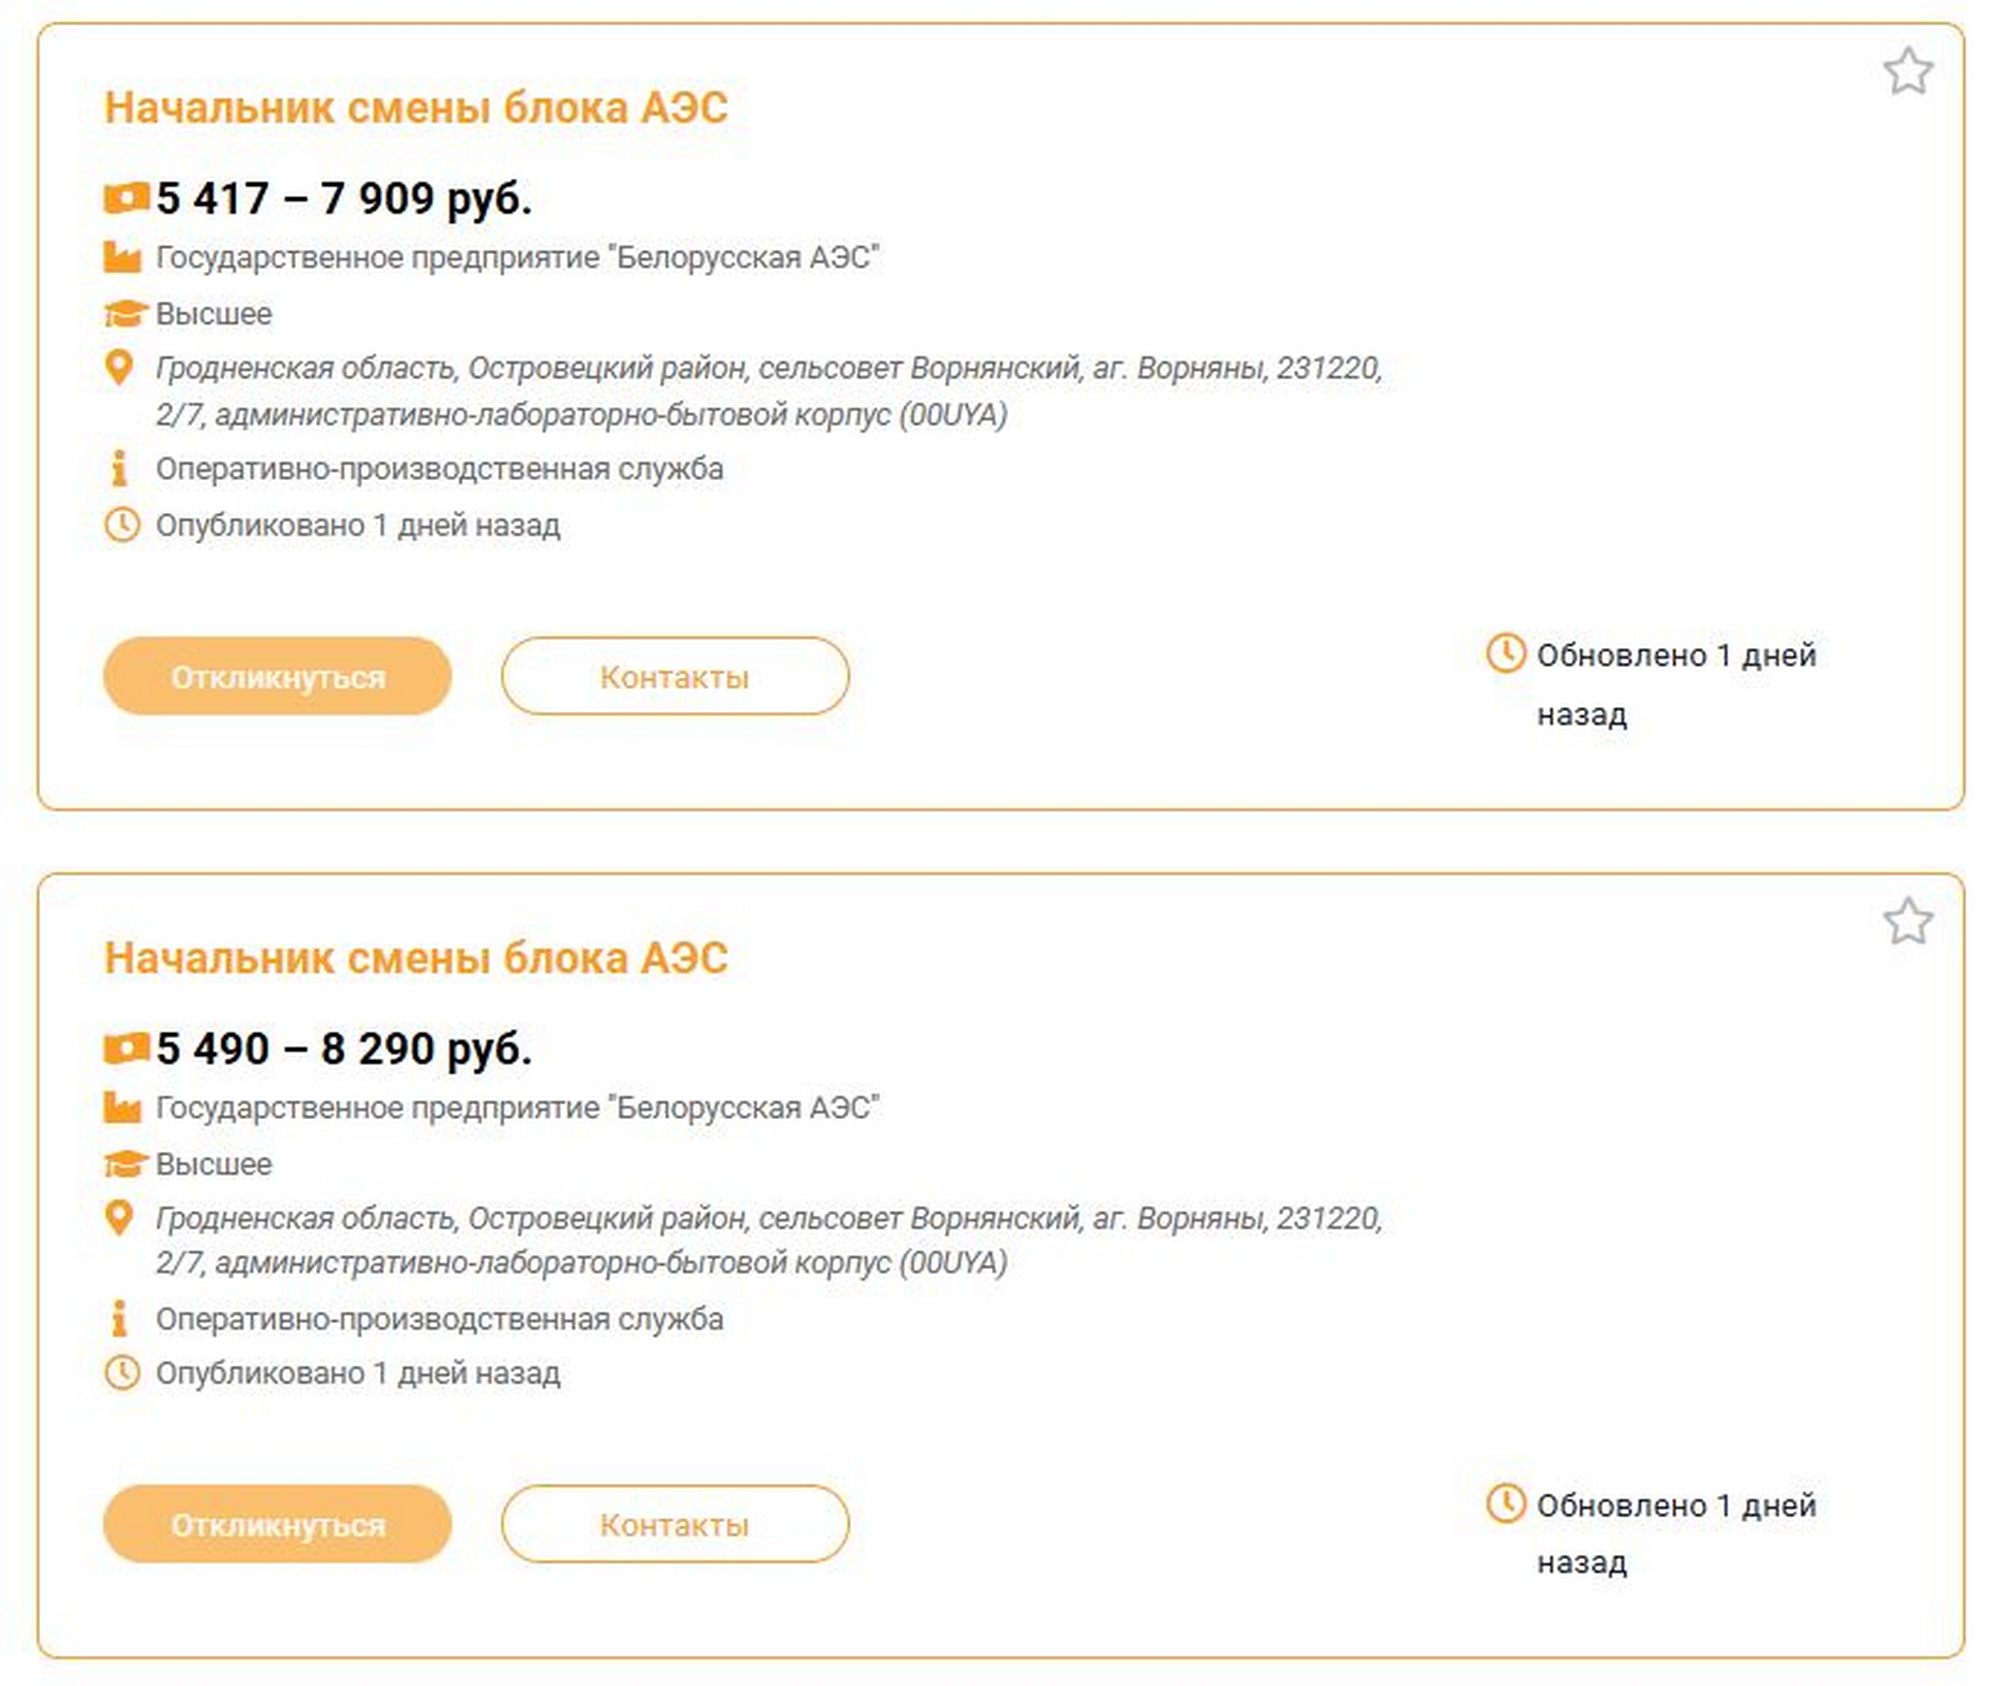
Task: Open the first Начальник смены блока АЭС title
Action: point(416,108)
